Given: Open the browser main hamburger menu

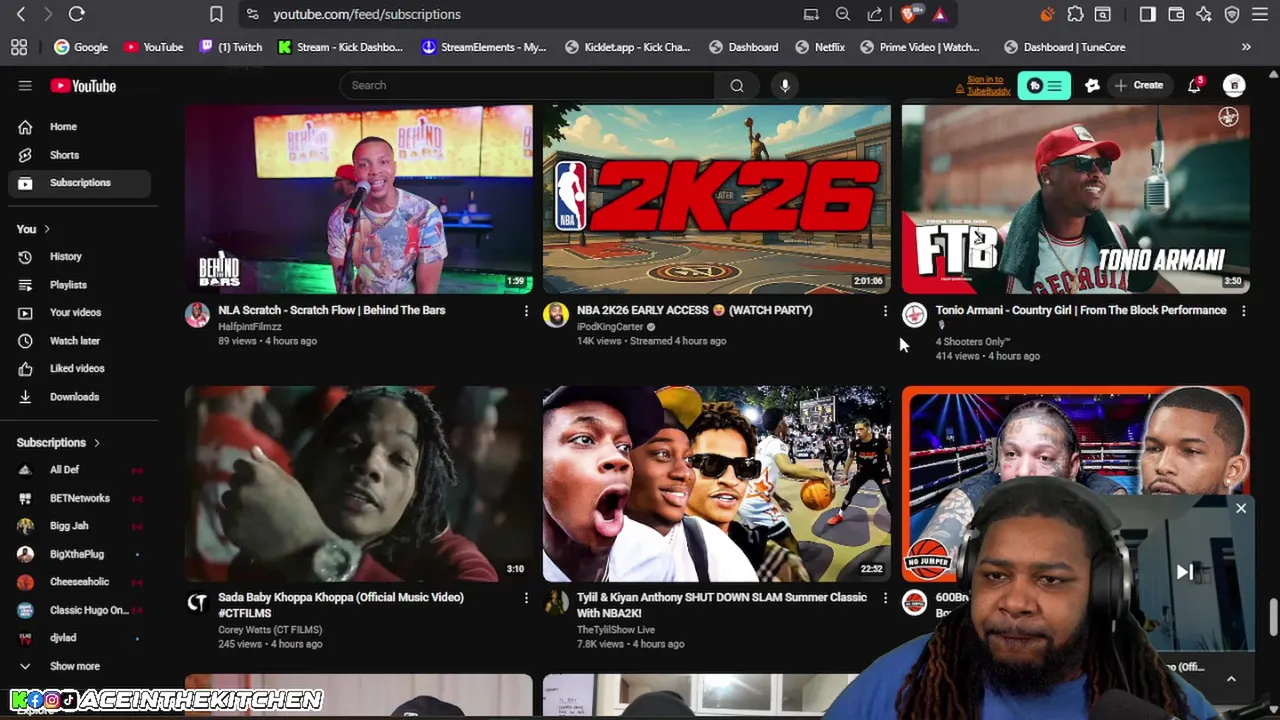Looking at the screenshot, I should point(1260,14).
